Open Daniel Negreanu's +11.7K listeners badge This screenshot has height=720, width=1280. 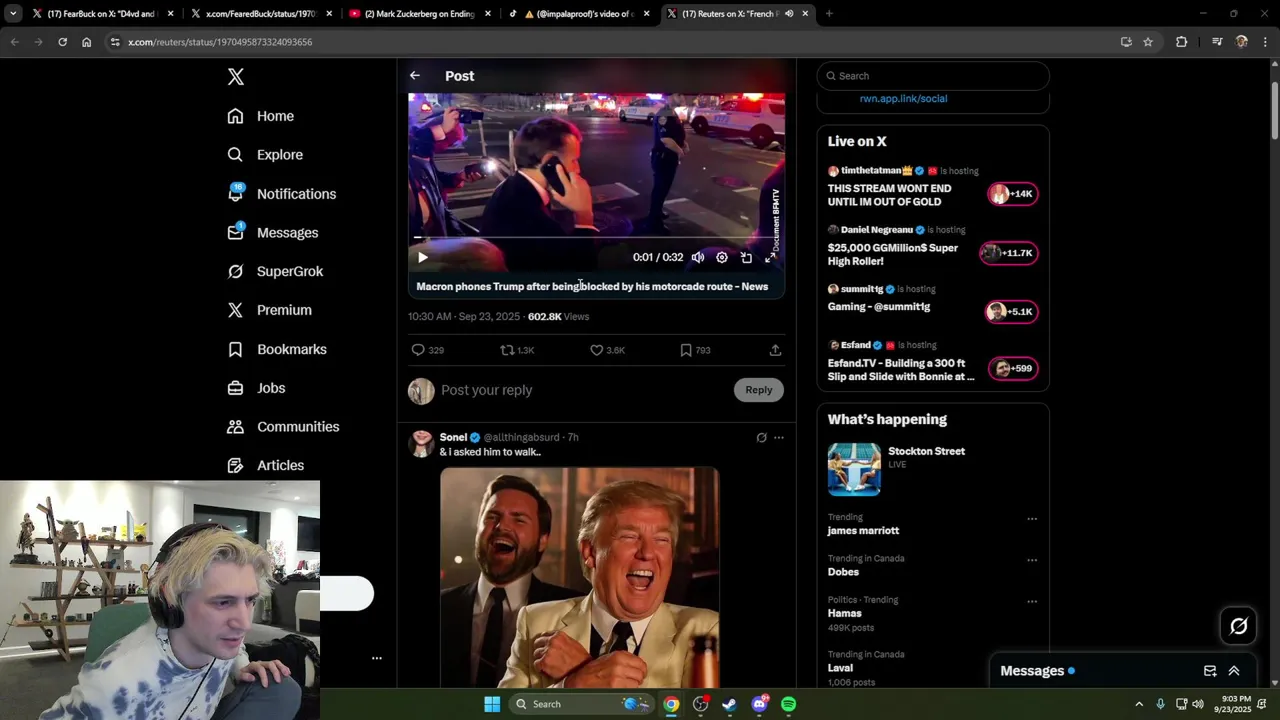tap(1008, 253)
